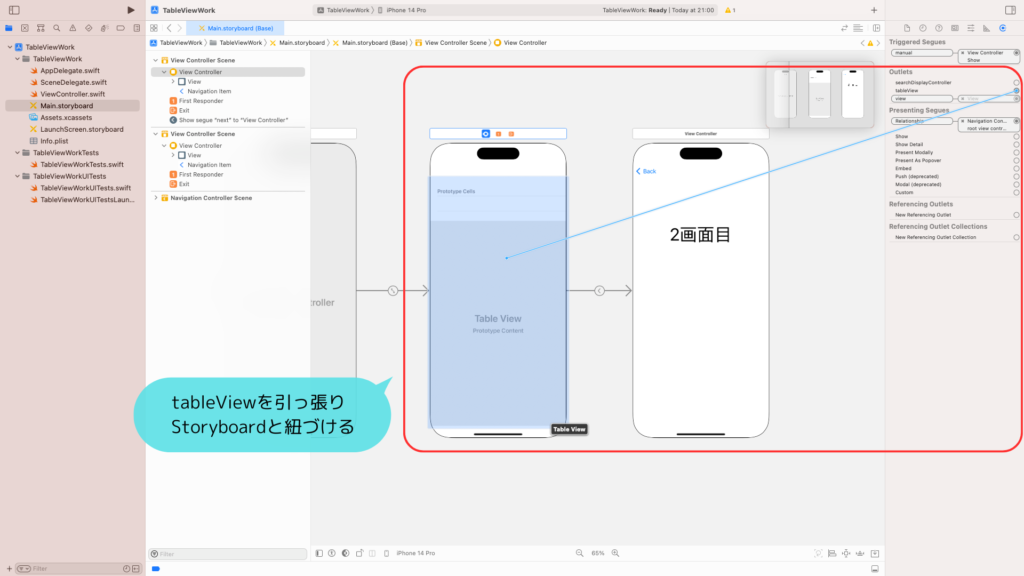Expand View under the first View Controller
This screenshot has width=1024, height=576.
point(172,82)
